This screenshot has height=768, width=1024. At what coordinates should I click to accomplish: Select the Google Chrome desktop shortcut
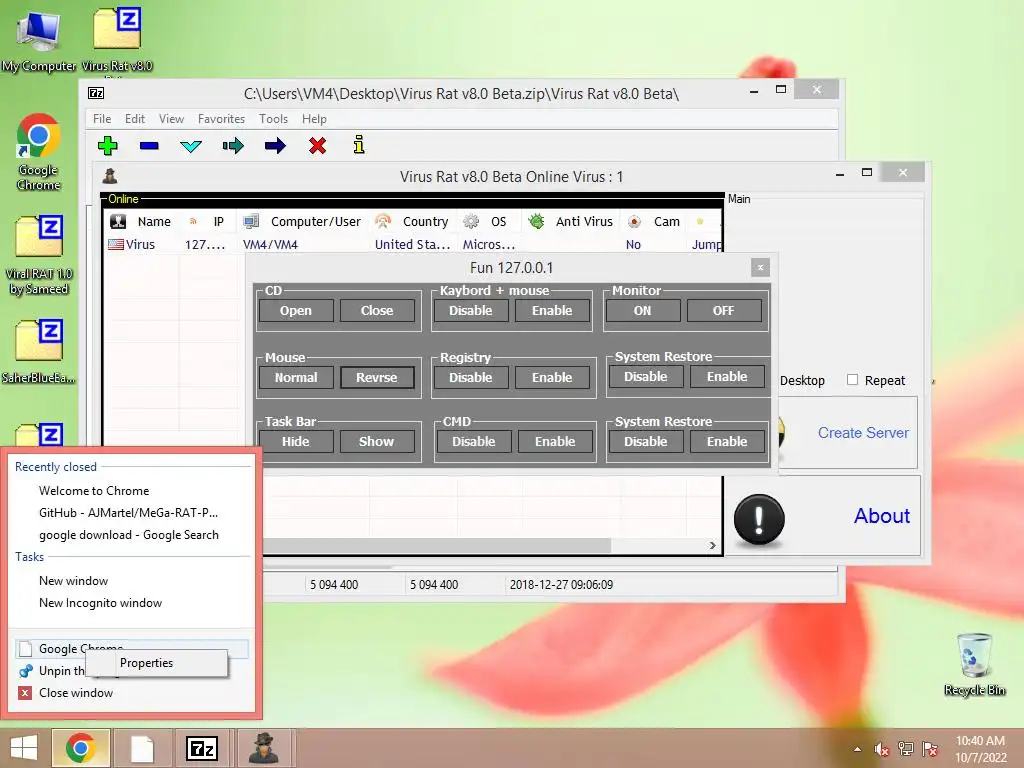[39, 152]
